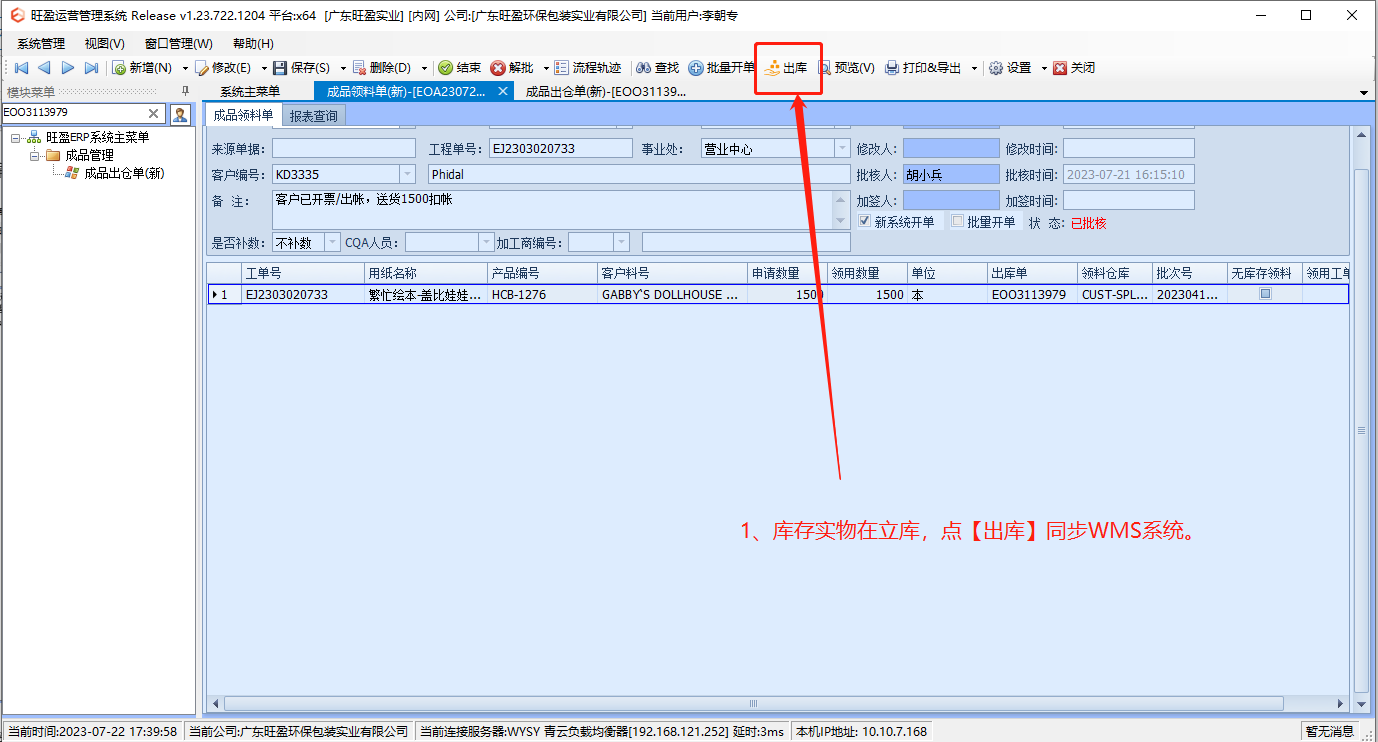Open dropdown arrow next to 修改(E)
The height and width of the screenshot is (742, 1378).
tap(264, 68)
